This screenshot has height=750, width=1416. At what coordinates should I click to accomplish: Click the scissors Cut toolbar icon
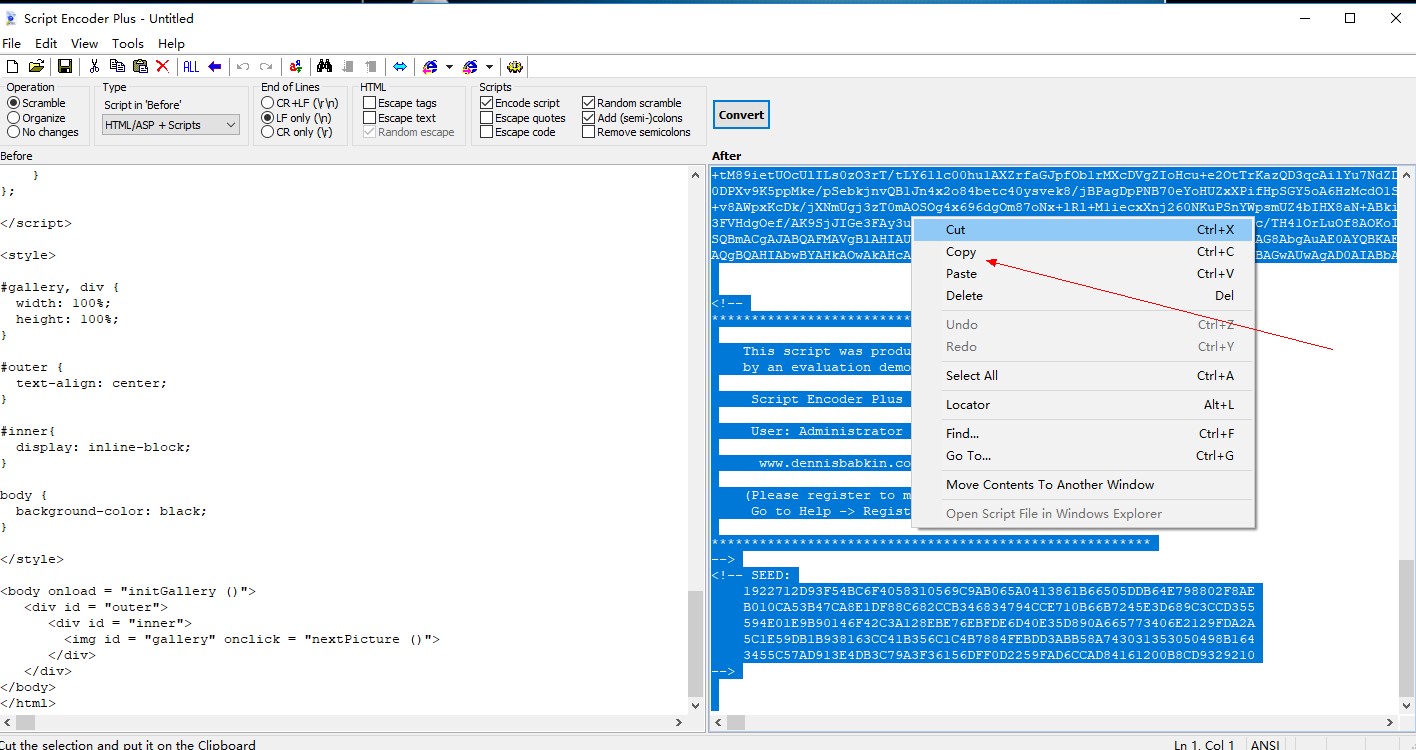pos(94,67)
